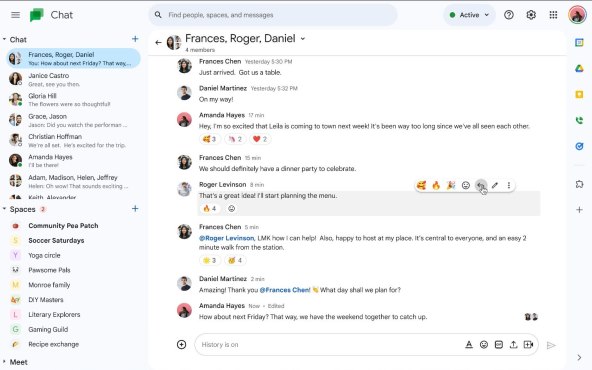Image resolution: width=592 pixels, height=370 pixels.
Task: Edit message with the pencil icon
Action: pyautogui.click(x=495, y=185)
